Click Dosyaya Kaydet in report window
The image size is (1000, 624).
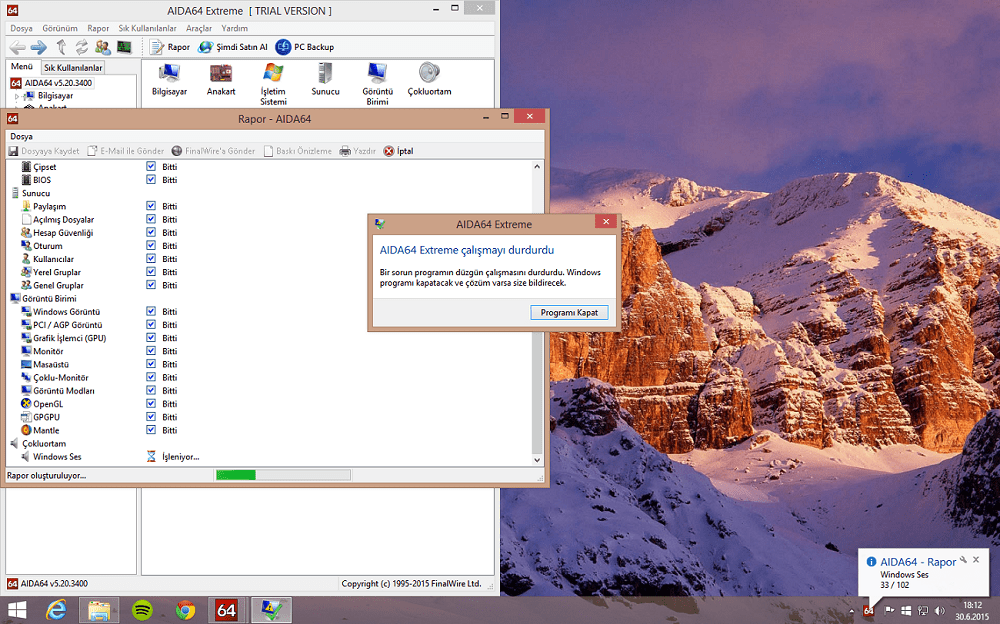click(x=44, y=151)
